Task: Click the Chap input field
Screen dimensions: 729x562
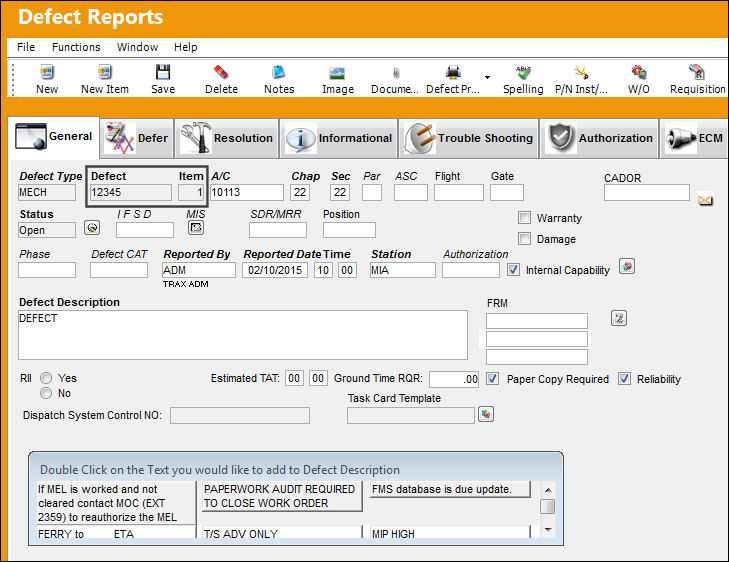Action: 300,192
